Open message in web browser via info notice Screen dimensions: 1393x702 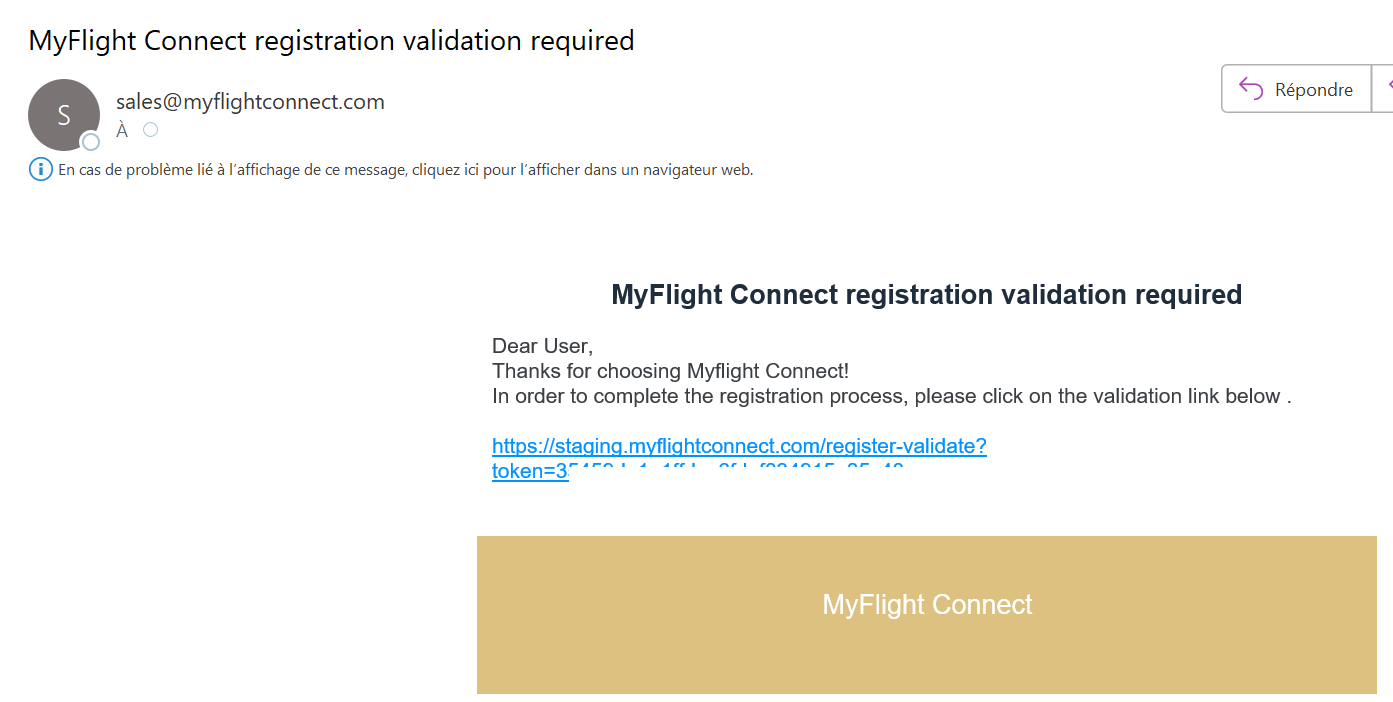[405, 170]
